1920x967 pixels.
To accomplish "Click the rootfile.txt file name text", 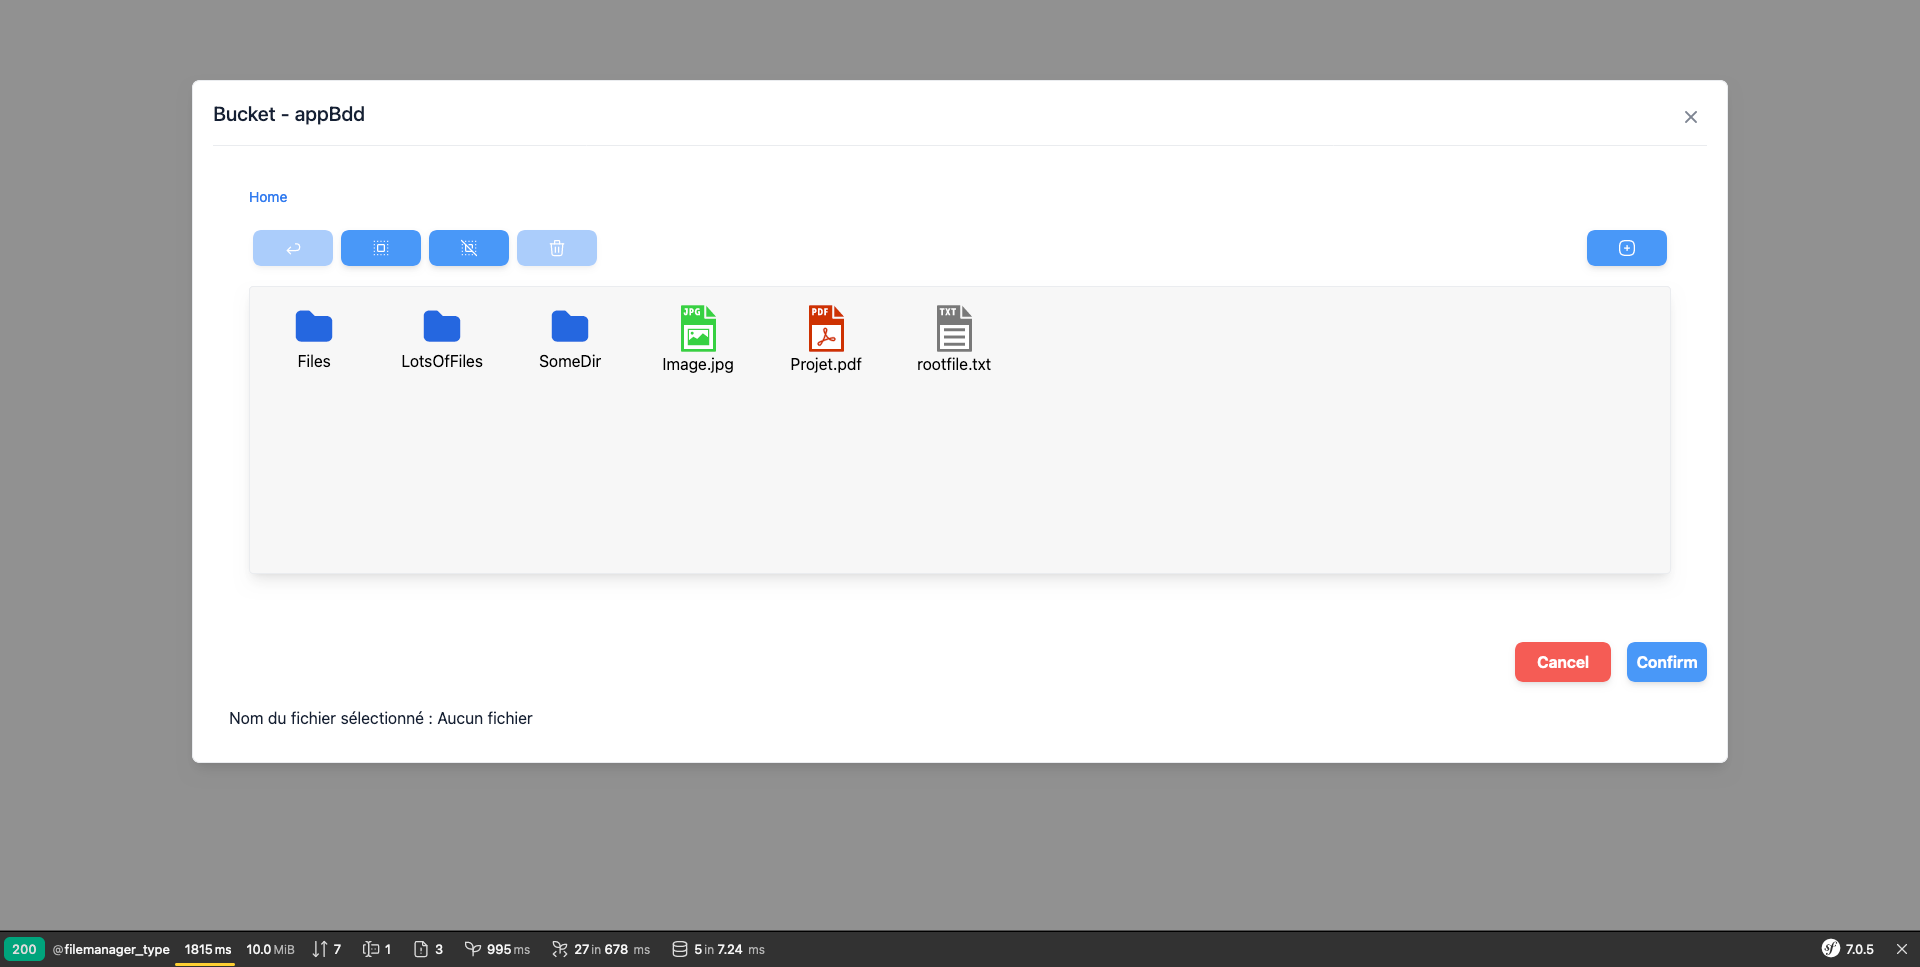I will [954, 364].
